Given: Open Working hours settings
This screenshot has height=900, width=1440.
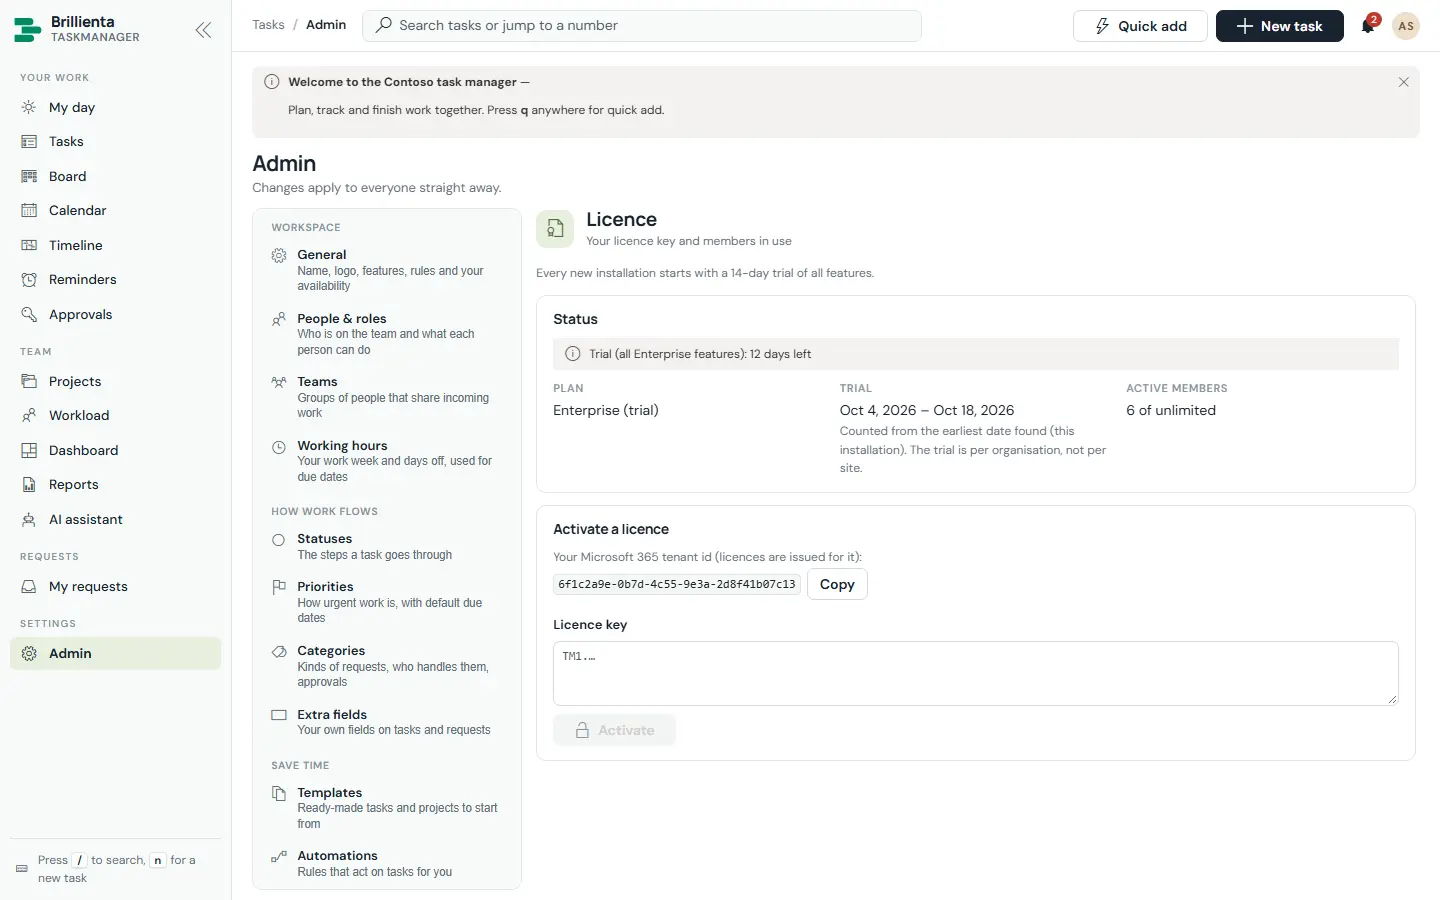Looking at the screenshot, I should (387, 461).
